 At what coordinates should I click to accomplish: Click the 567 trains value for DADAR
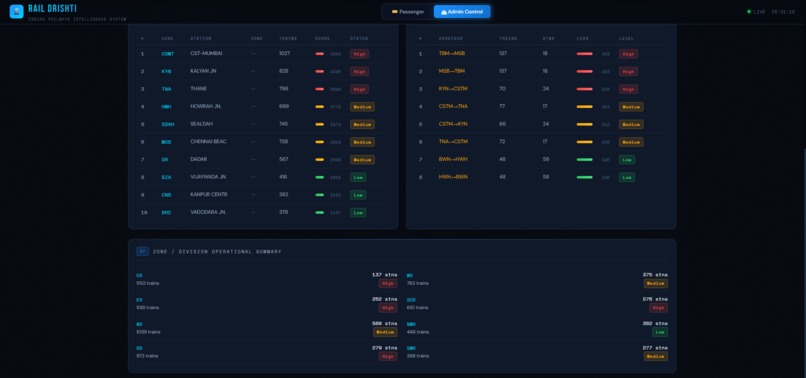tap(284, 159)
